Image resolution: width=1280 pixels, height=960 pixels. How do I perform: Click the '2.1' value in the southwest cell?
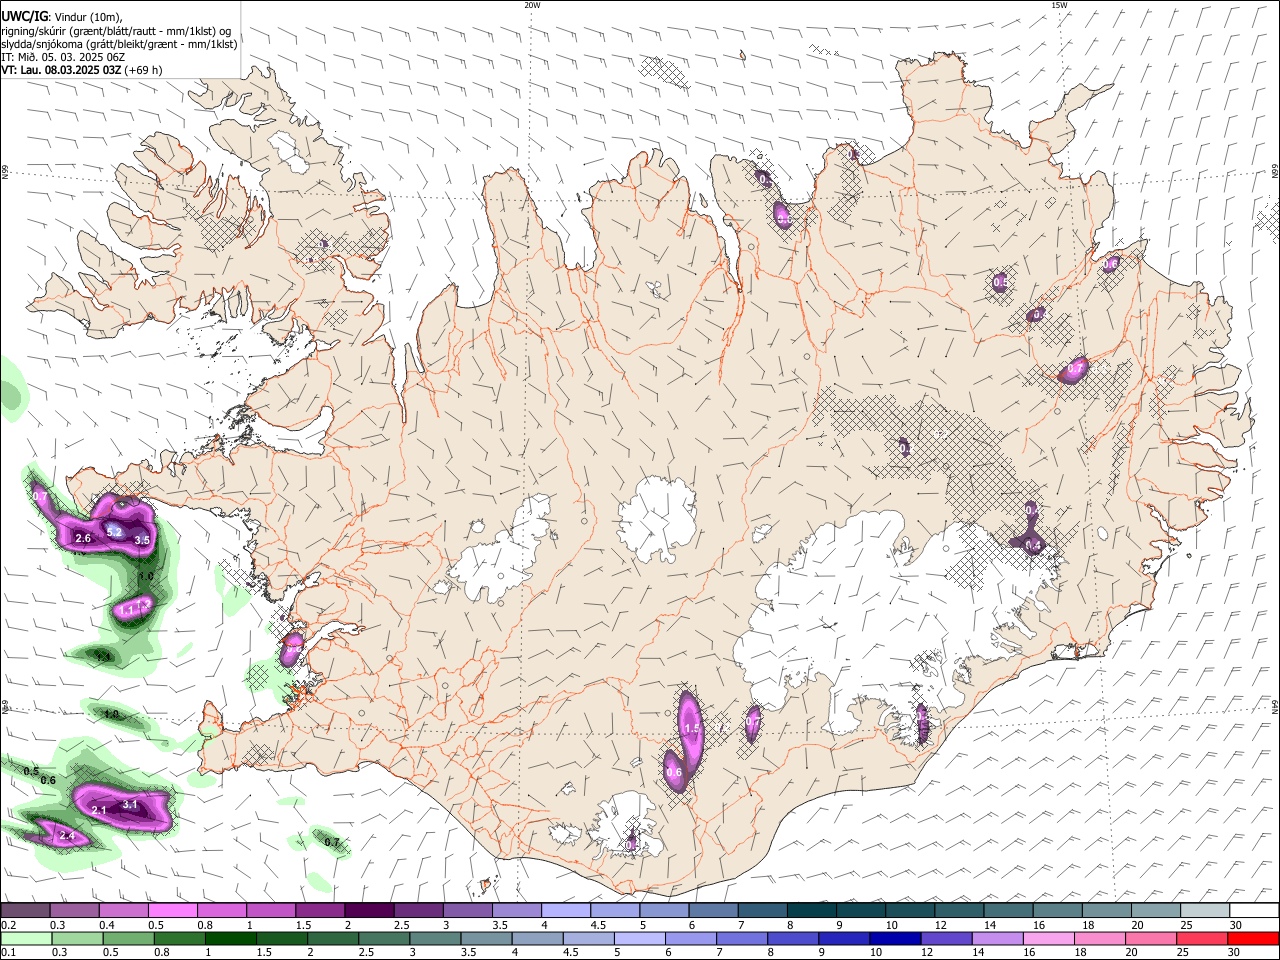(99, 810)
